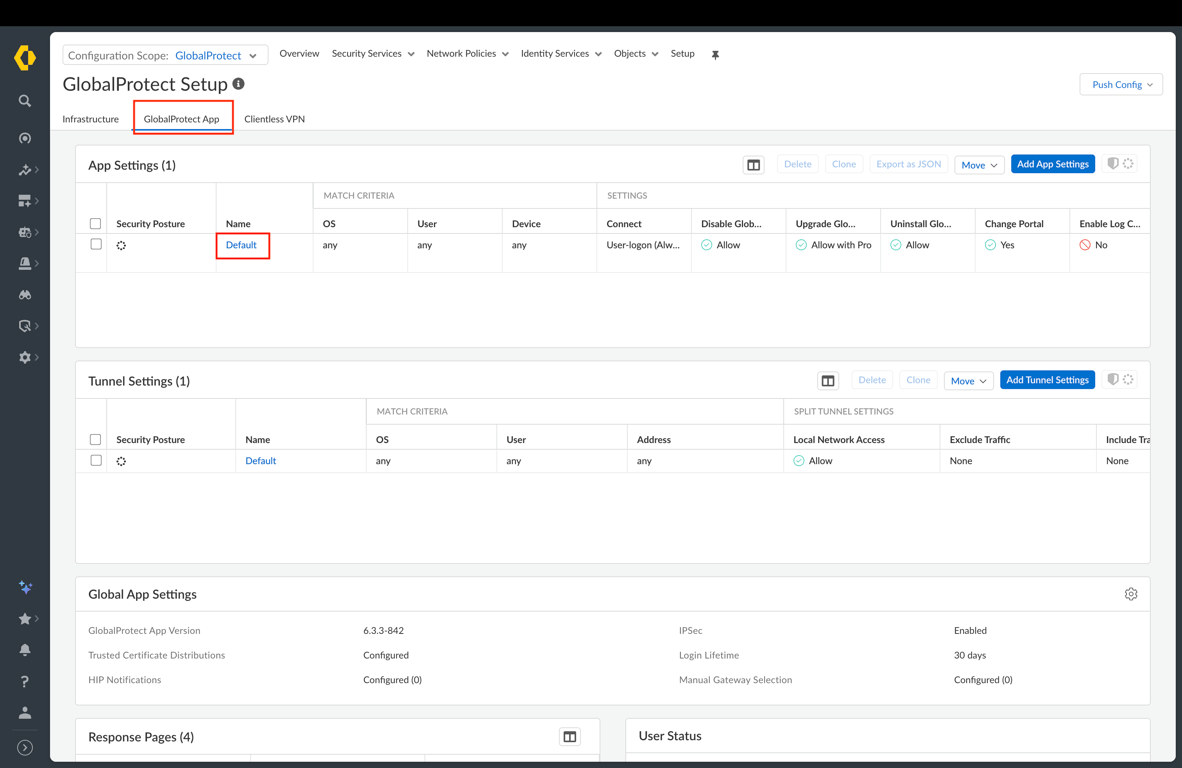Open the gear settings sidebar icon

pos(25,357)
